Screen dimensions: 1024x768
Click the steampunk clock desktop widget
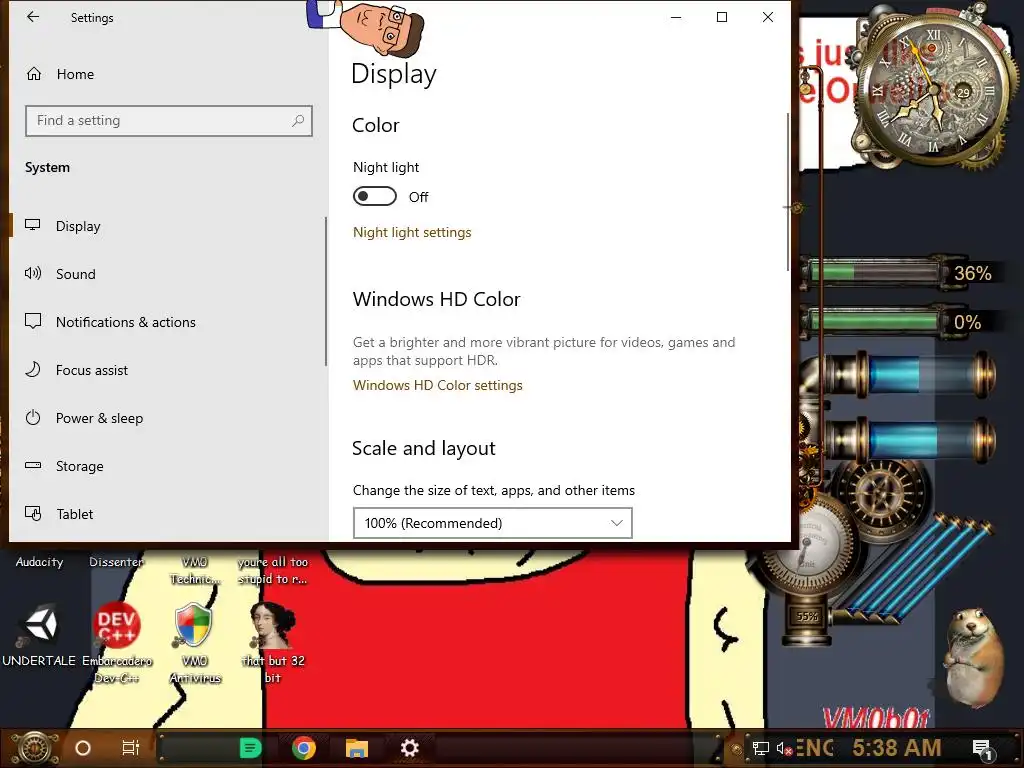[x=933, y=91]
